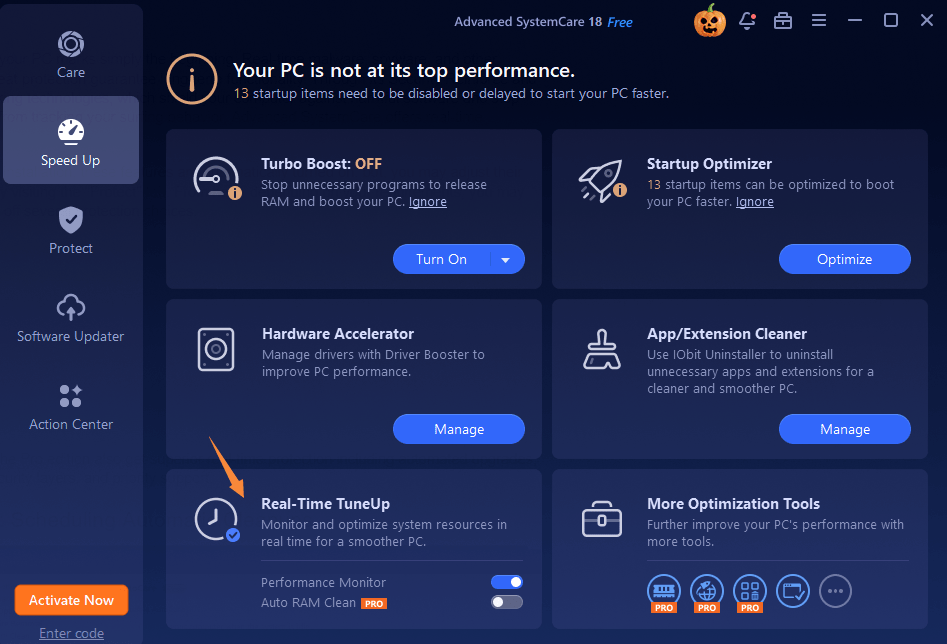Open the first PRO RAM tool icon
The width and height of the screenshot is (947, 644).
pos(664,593)
